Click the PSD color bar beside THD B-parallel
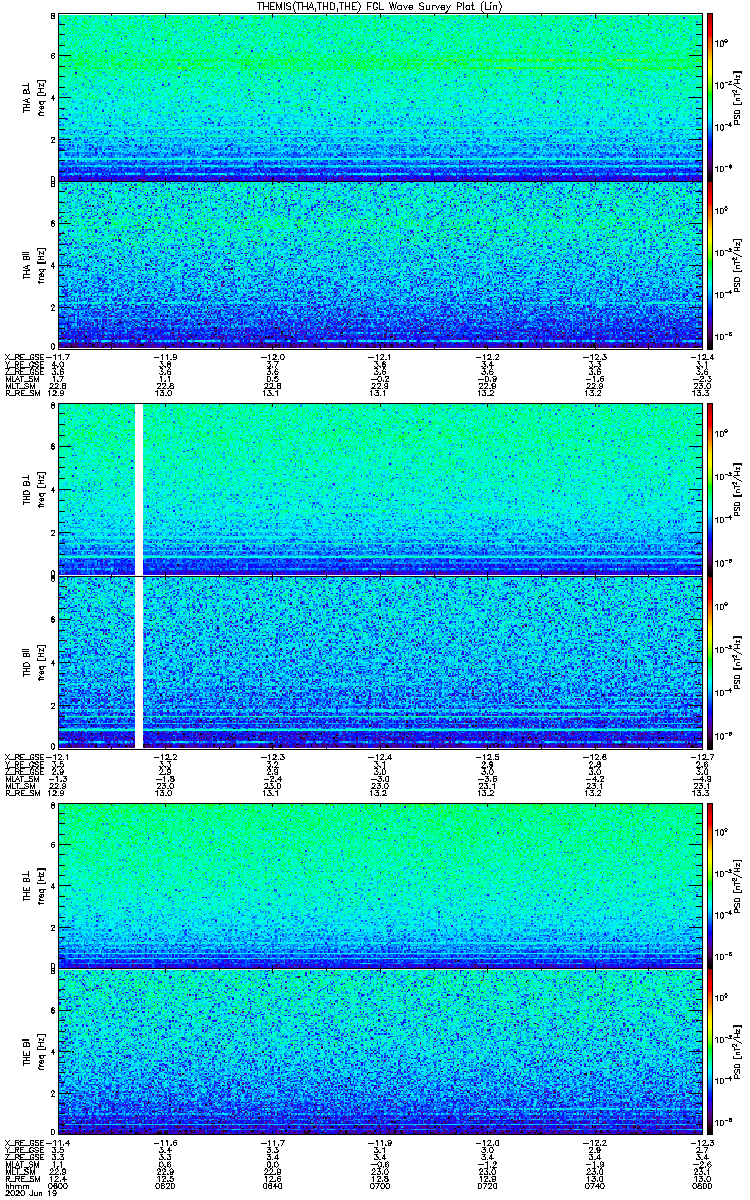The height and width of the screenshot is (1200, 750). coord(710,662)
